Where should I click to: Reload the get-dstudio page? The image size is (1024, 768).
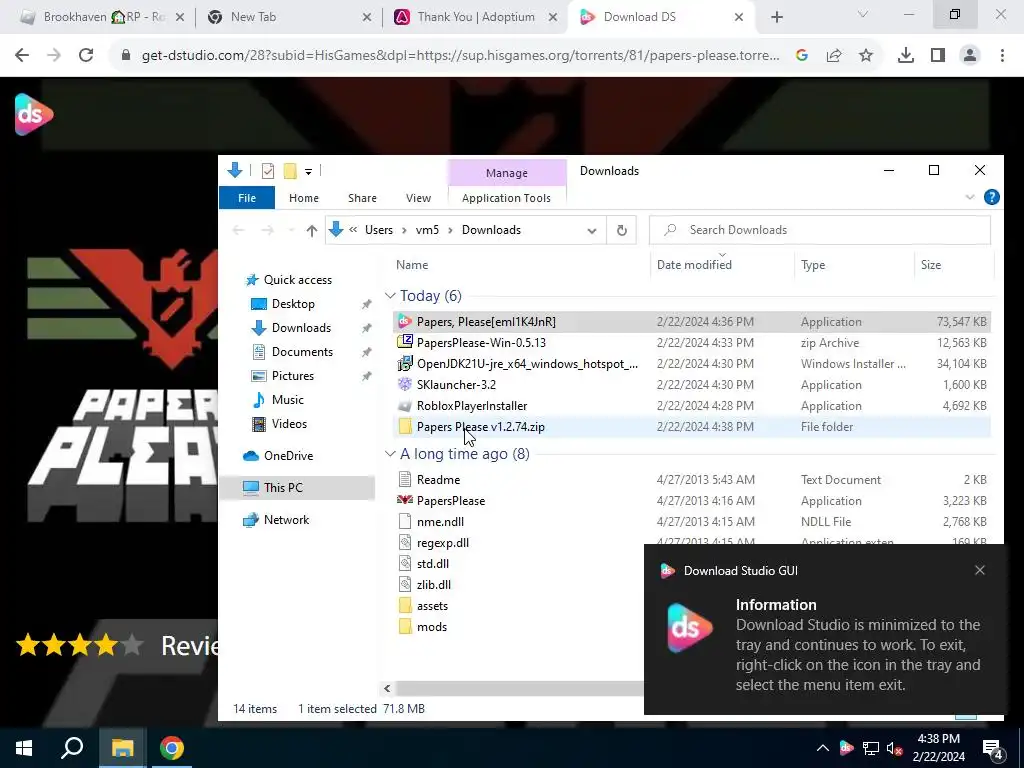click(86, 56)
